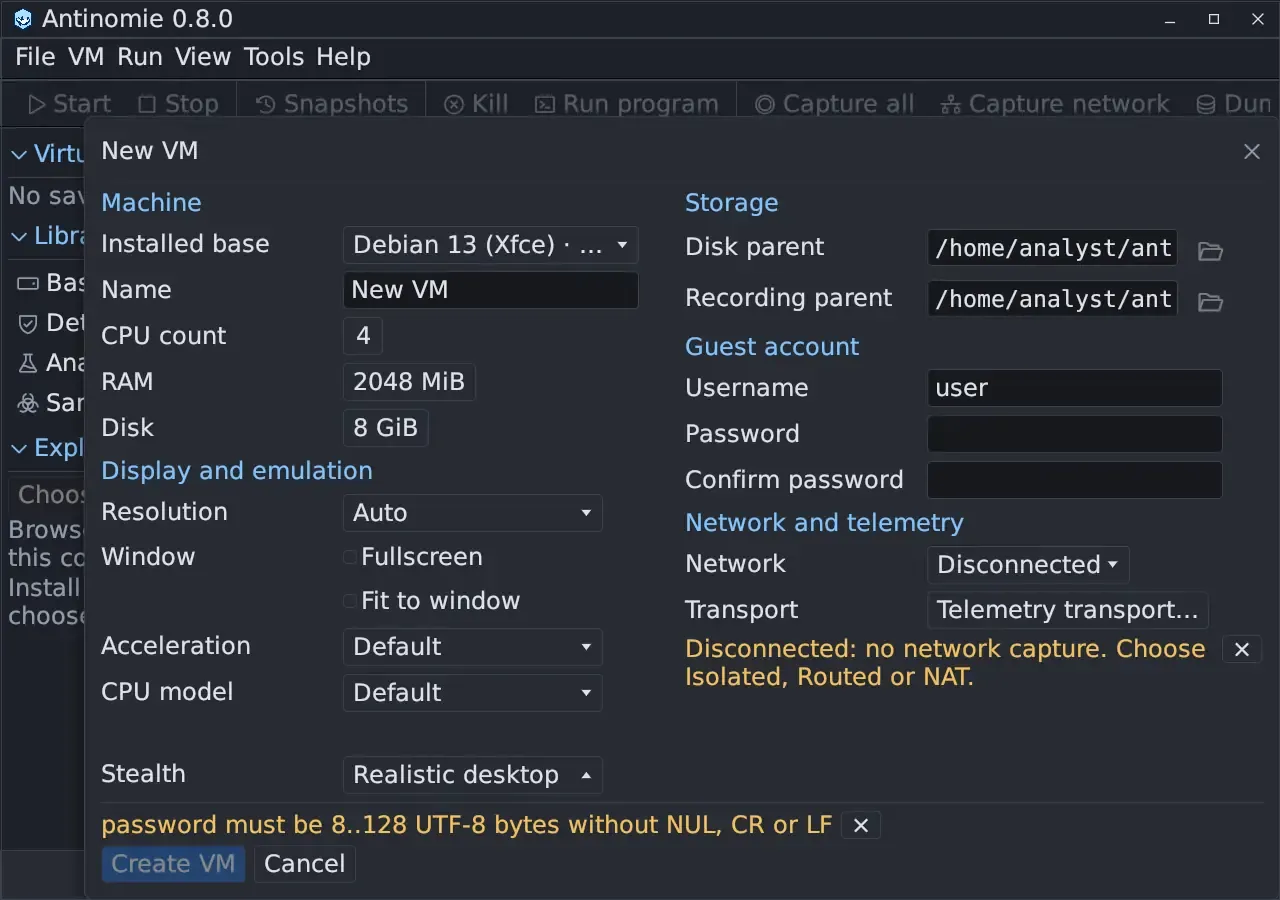The height and width of the screenshot is (900, 1280).
Task: Click the Cancel button
Action: pos(304,864)
